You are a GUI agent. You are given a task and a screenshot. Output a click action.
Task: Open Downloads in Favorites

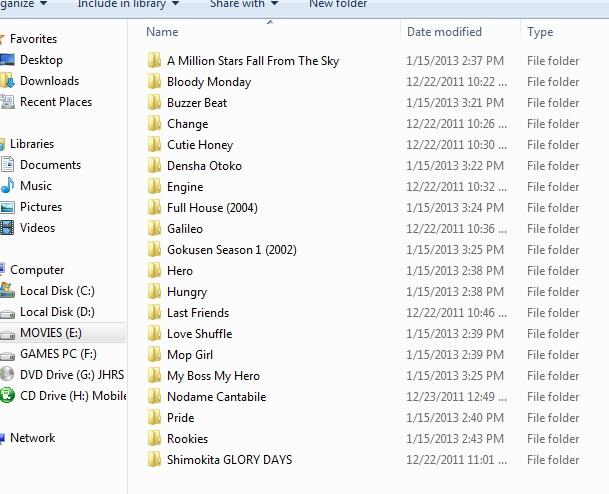point(49,81)
